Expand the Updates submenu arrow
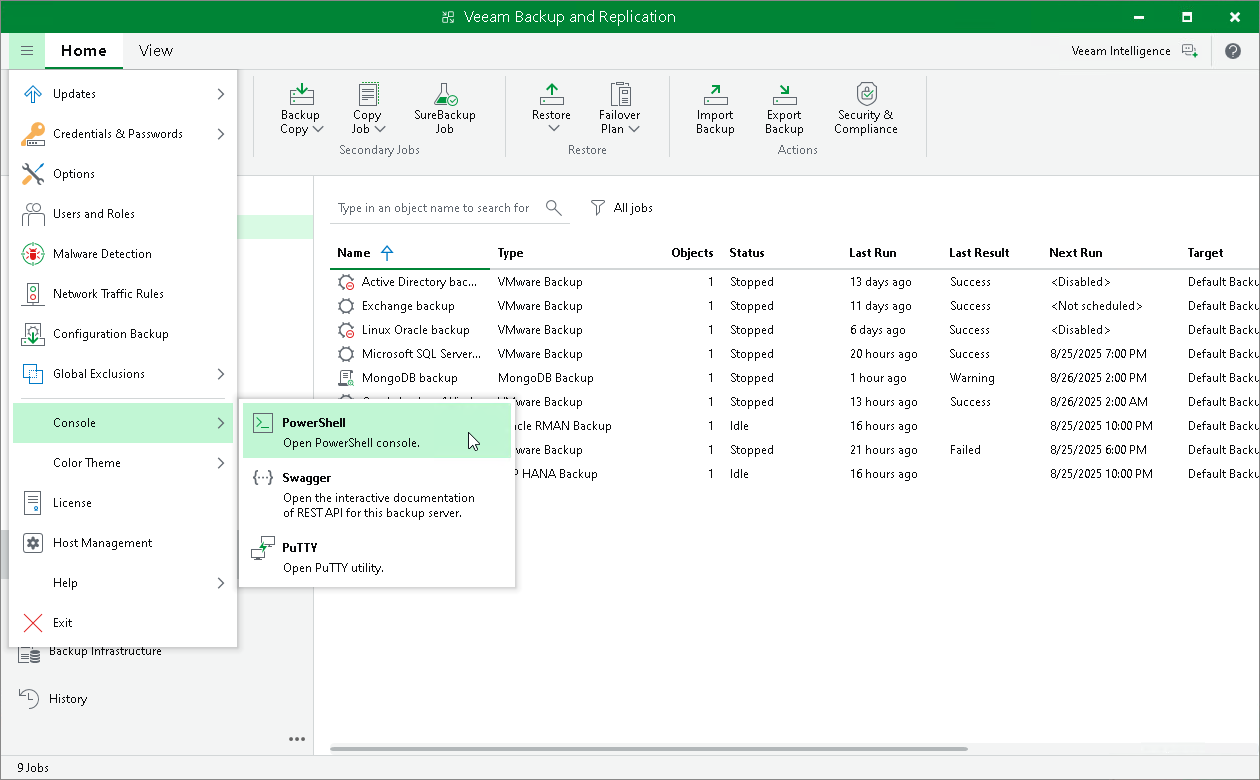Screen dimensions: 1260x780 coord(220,94)
